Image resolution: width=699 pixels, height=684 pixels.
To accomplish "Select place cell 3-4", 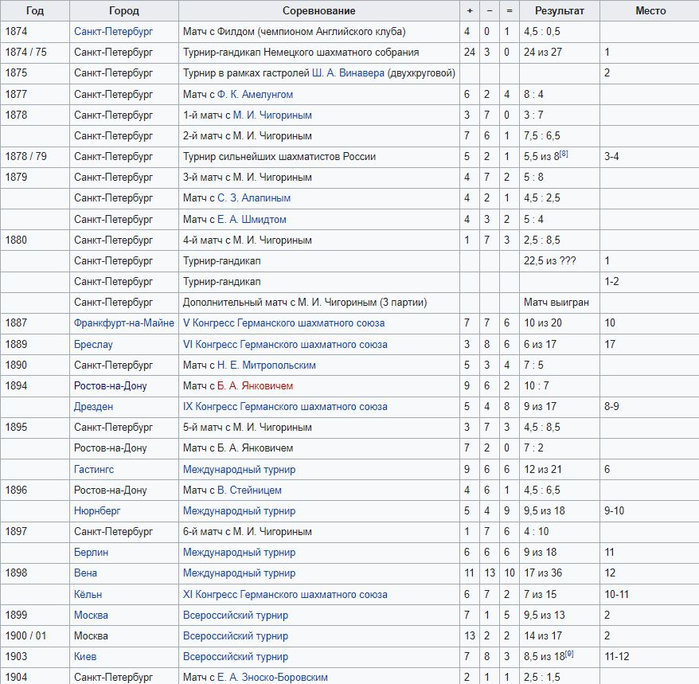I will [650, 157].
